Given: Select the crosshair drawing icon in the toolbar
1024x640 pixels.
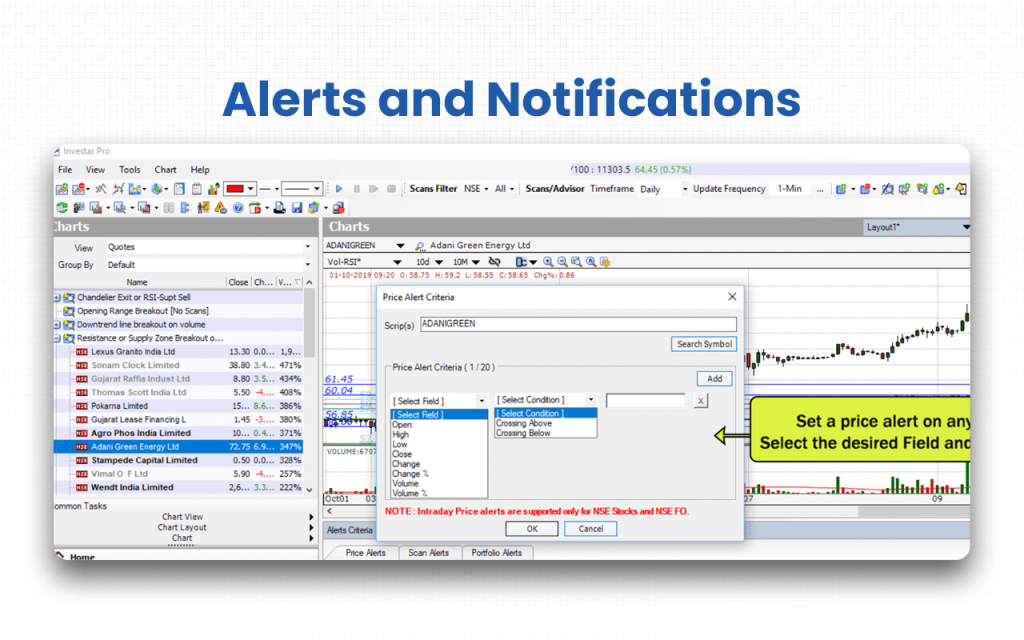Looking at the screenshot, I should [x=99, y=189].
